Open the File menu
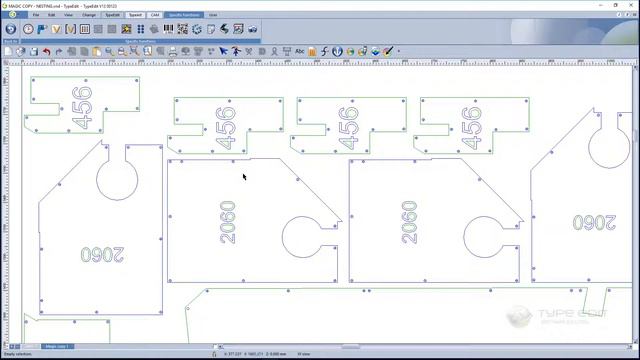Image resolution: width=640 pixels, height=360 pixels. click(36, 15)
